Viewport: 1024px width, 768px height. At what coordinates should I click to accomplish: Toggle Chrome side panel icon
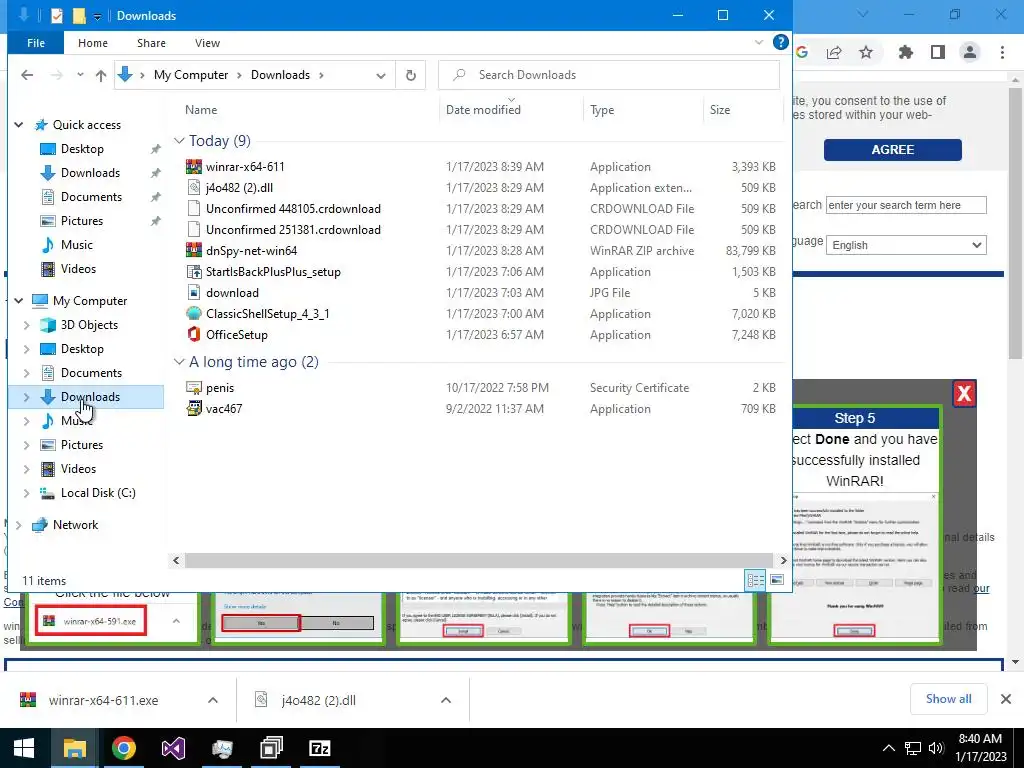pos(938,52)
